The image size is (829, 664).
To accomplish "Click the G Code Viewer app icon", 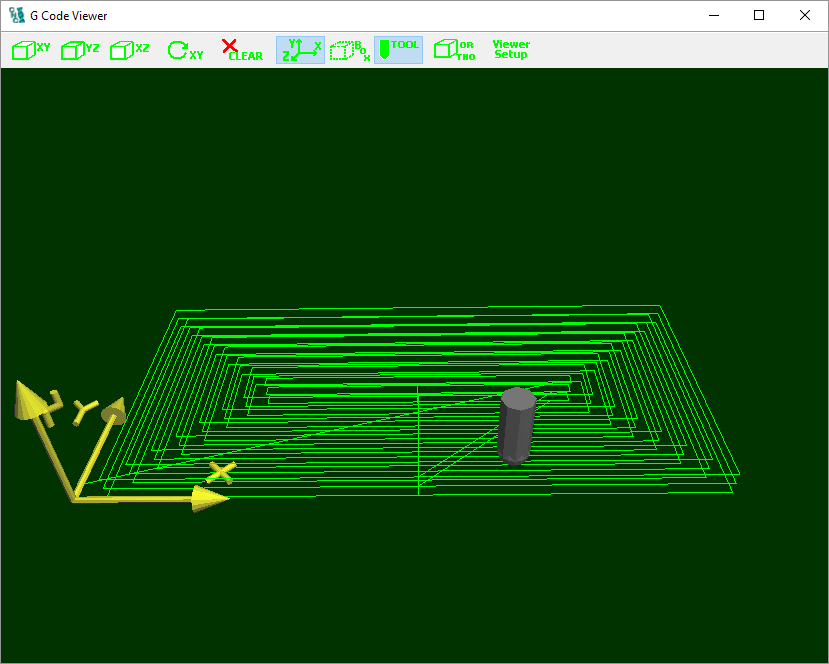I will click(x=16, y=16).
